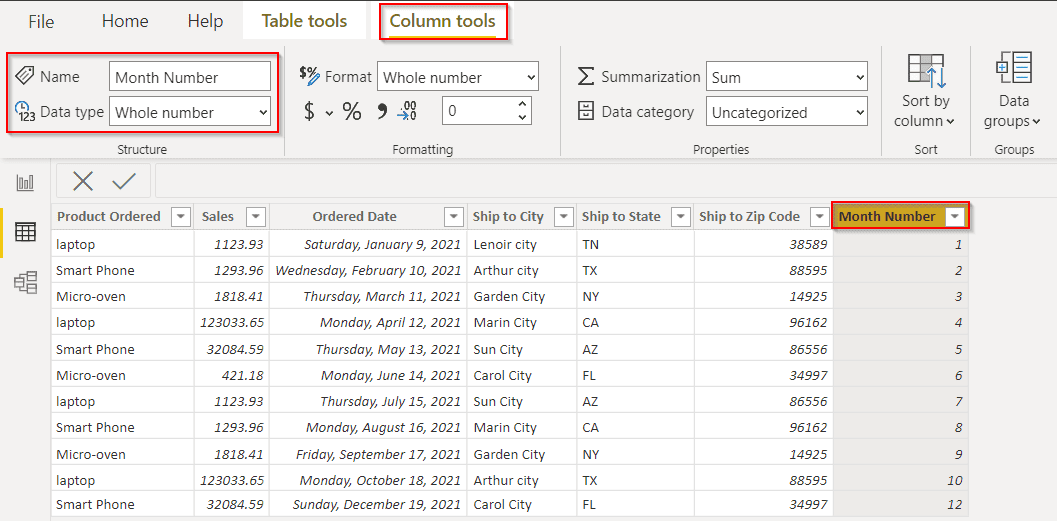Viewport: 1057px width, 521px height.
Task: Click the 'Sunday, December 19, 2021' cell
Action: pos(368,504)
